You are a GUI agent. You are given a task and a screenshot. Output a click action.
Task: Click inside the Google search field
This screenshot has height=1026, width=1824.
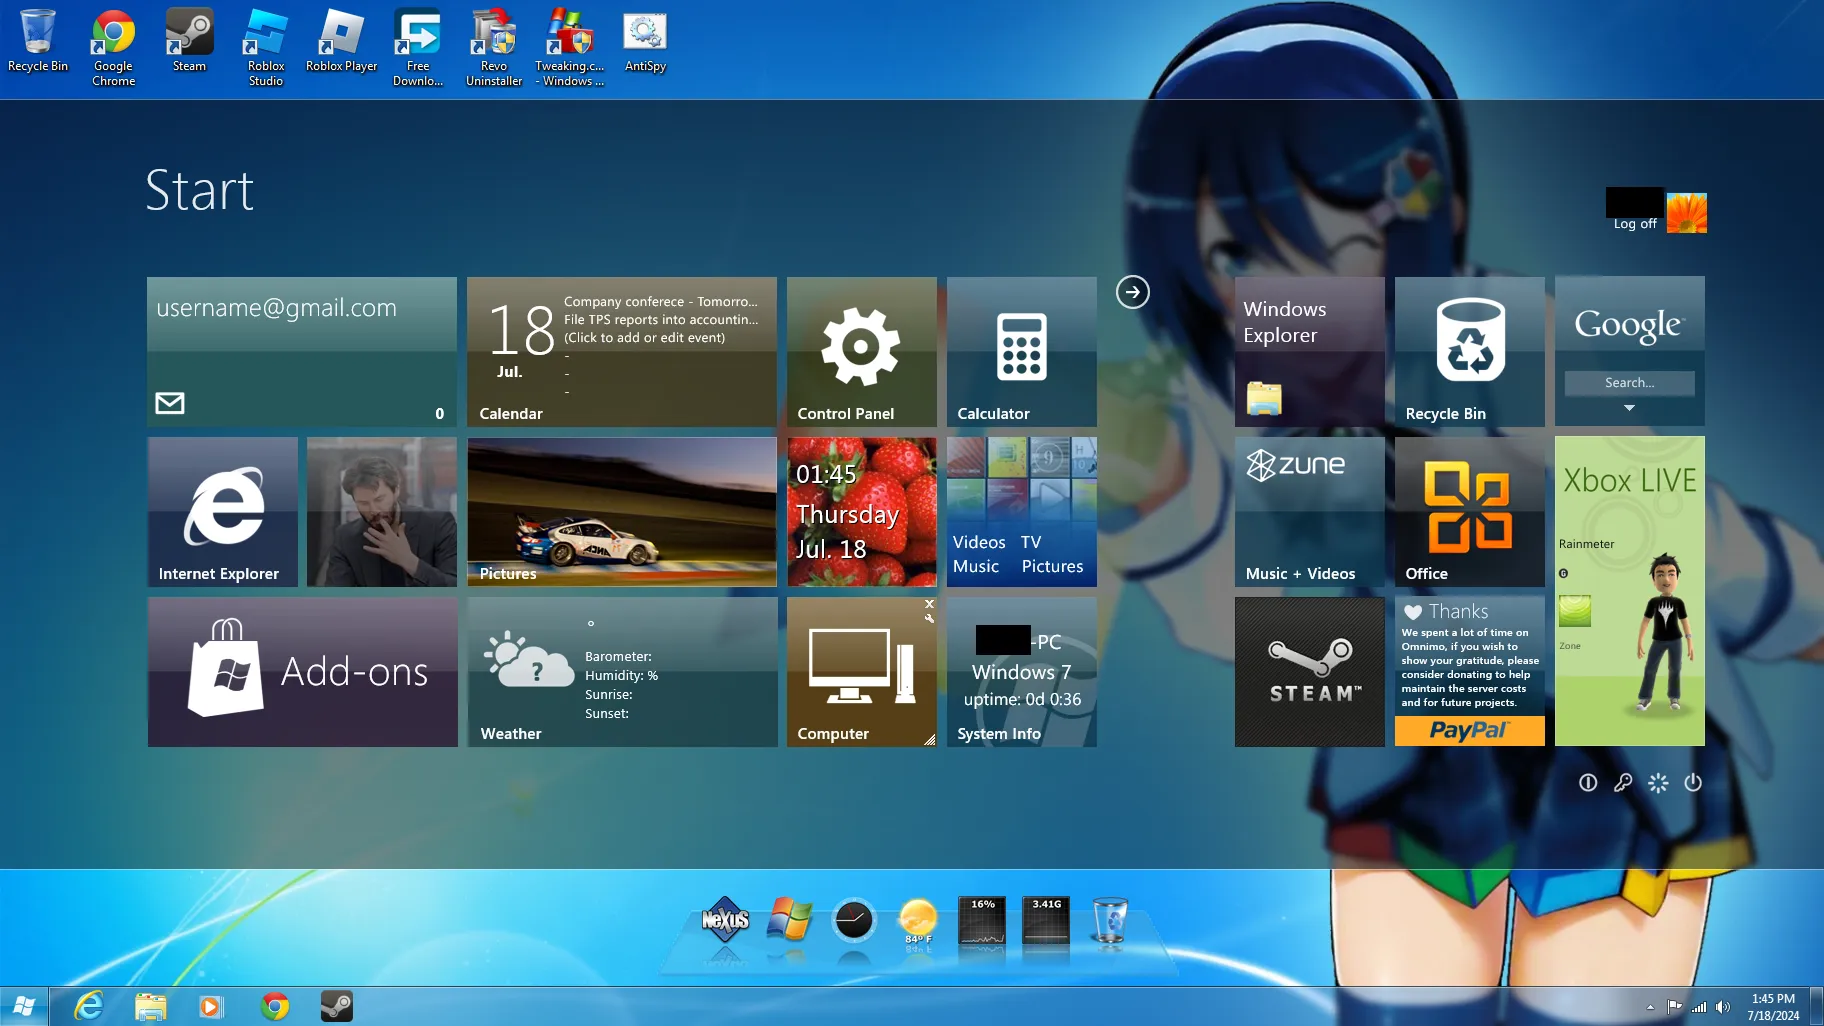pos(1628,383)
